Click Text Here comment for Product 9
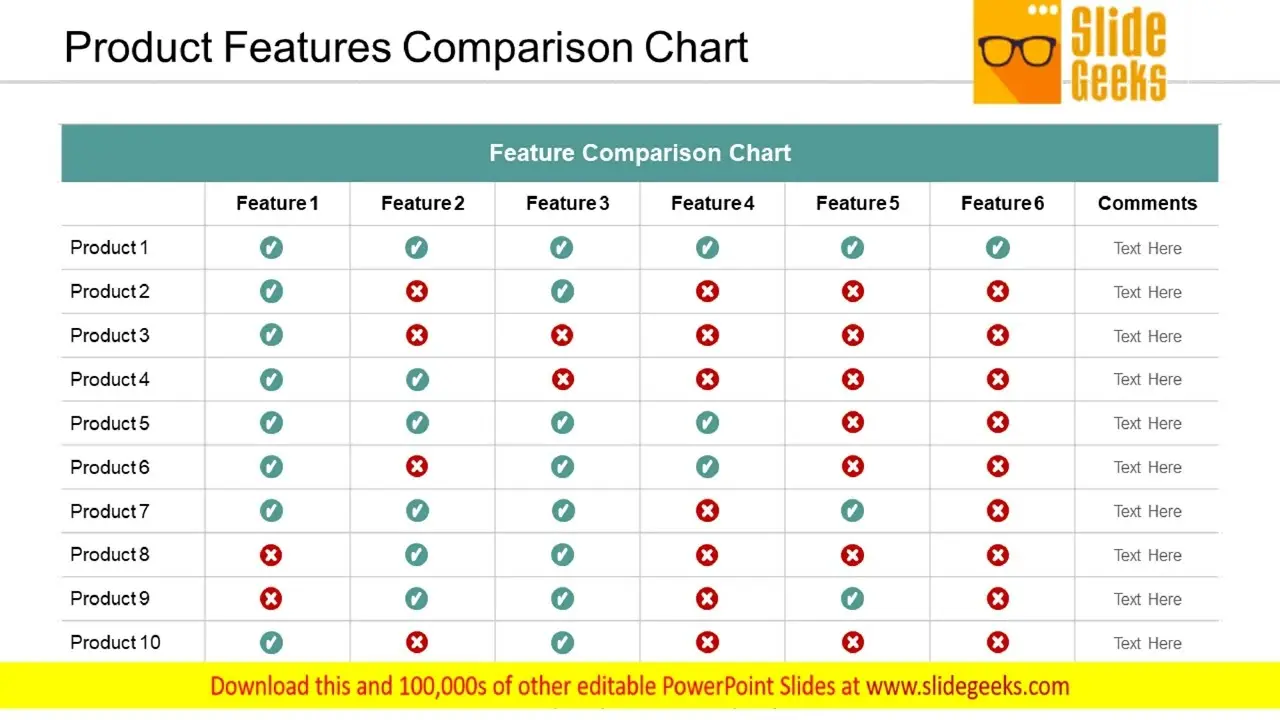Viewport: 1280px width, 720px height. 1148,599
